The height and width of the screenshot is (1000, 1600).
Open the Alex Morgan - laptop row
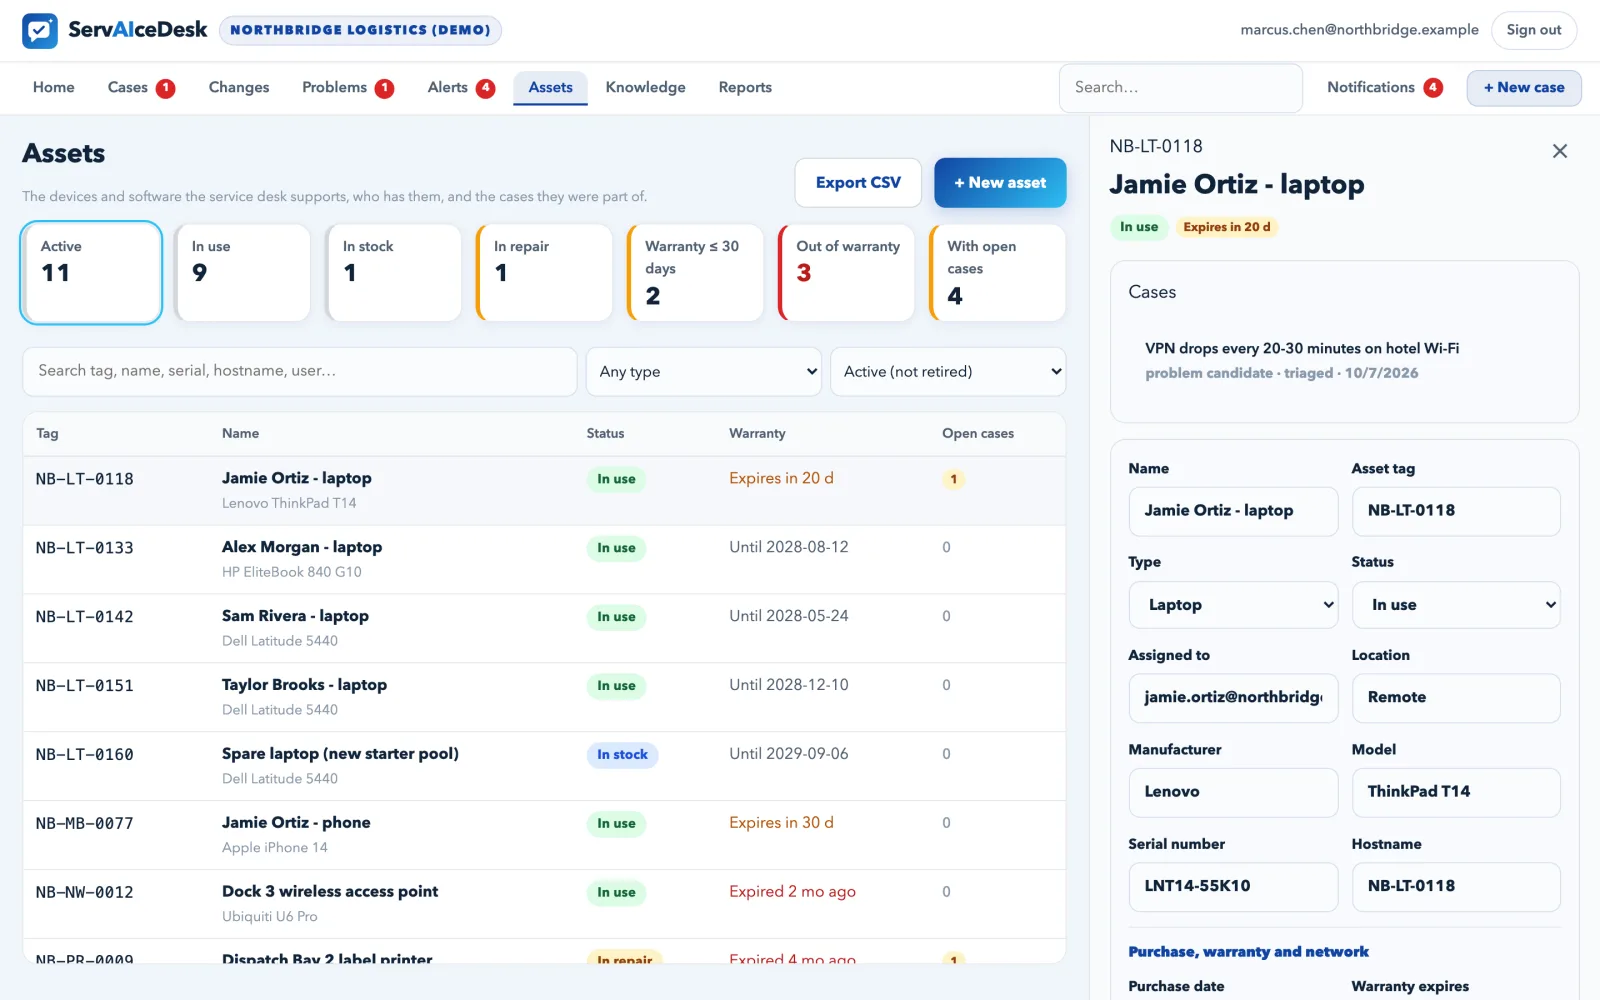[x=544, y=560]
